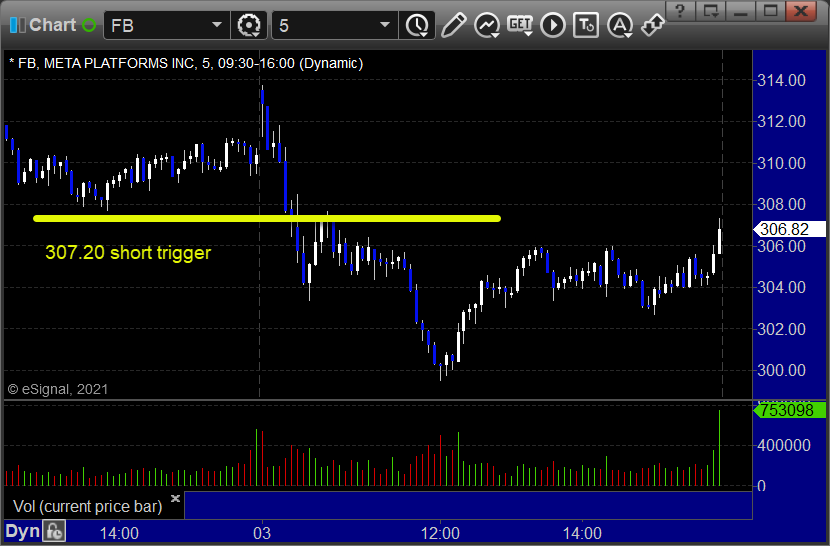Image resolution: width=830 pixels, height=546 pixels.
Task: Click the 306.00 price axis label
Action: click(781, 246)
